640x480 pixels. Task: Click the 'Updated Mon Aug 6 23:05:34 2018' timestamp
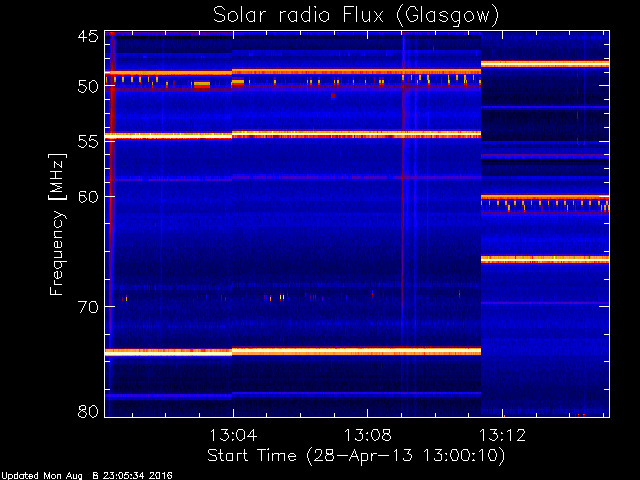87,476
